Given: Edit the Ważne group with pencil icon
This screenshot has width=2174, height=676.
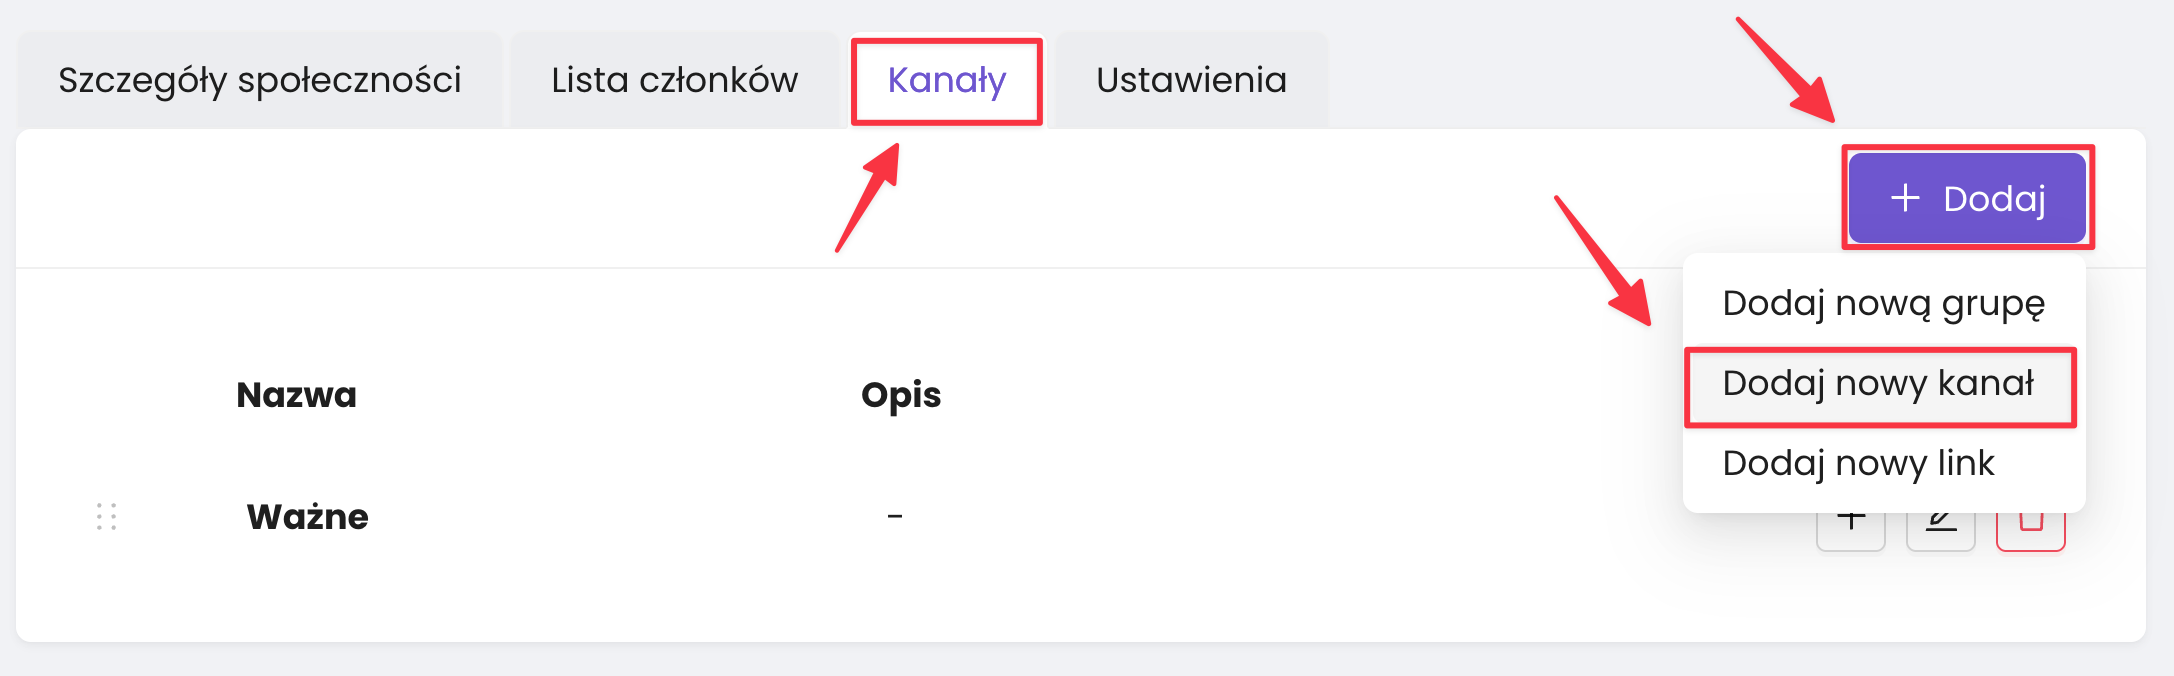Looking at the screenshot, I should click(x=1940, y=529).
